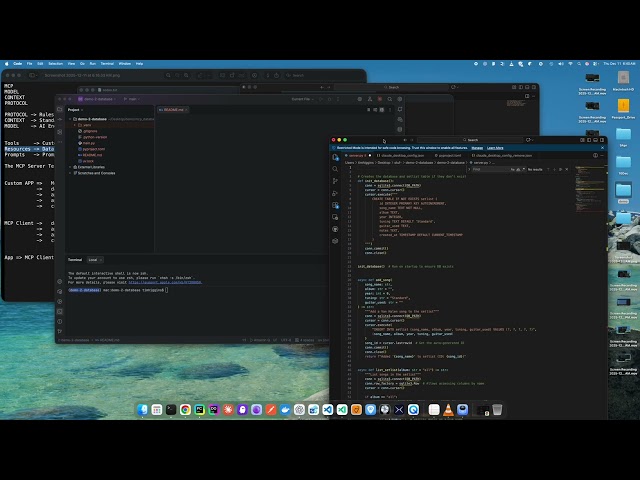Image resolution: width=640 pixels, height=480 pixels.
Task: Switch PyCharm markdown editor to editor-only view
Action: 368,110
